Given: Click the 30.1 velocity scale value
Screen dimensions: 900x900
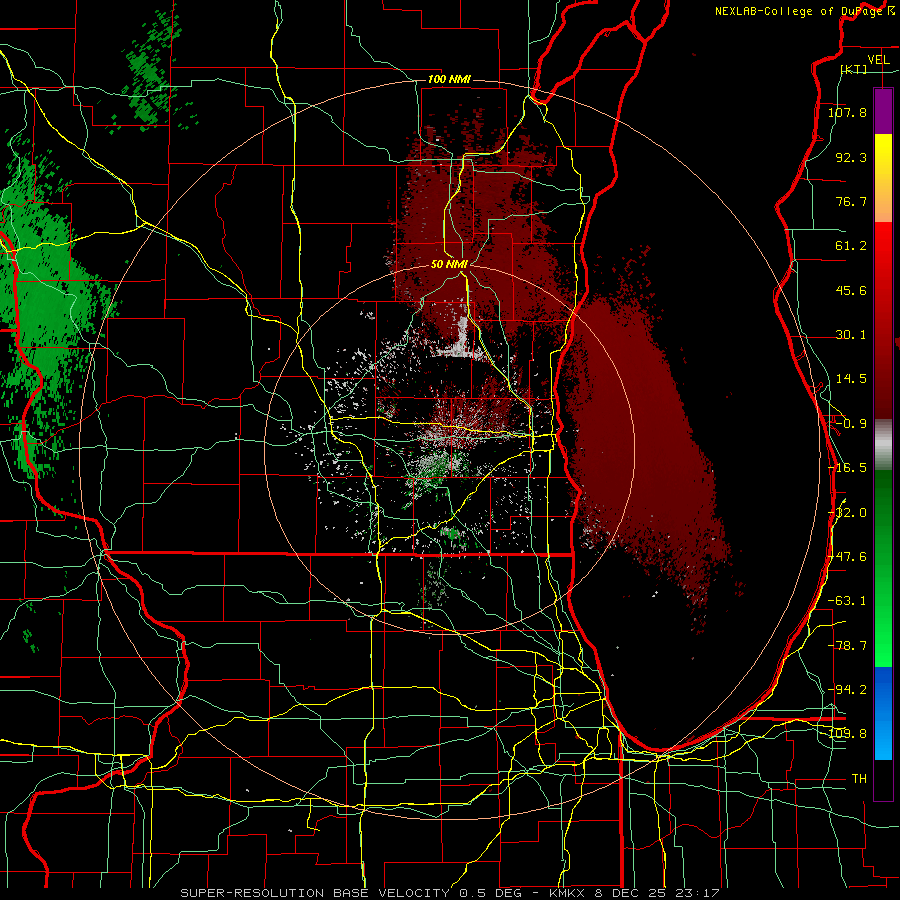Looking at the screenshot, I should coord(851,335).
